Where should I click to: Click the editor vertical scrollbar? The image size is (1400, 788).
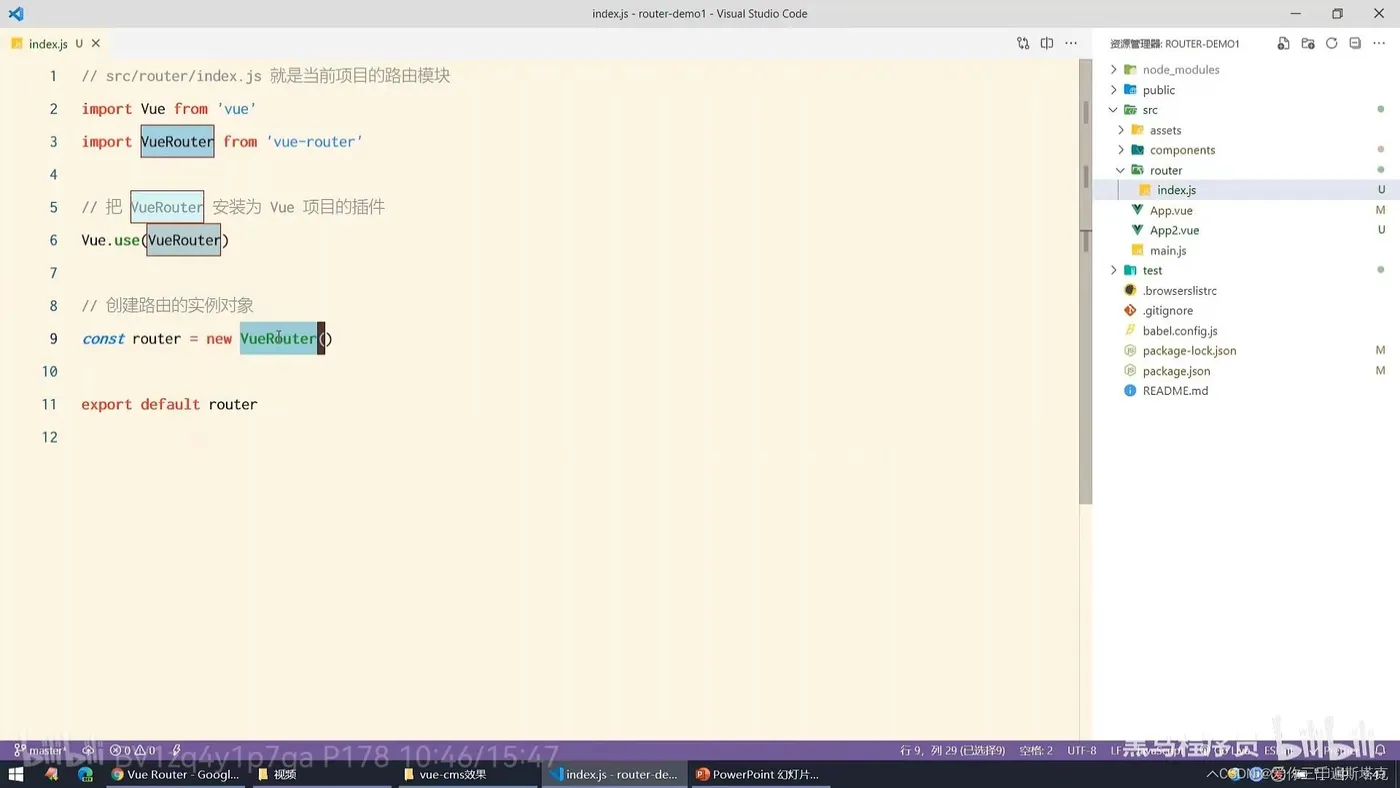(x=1085, y=280)
